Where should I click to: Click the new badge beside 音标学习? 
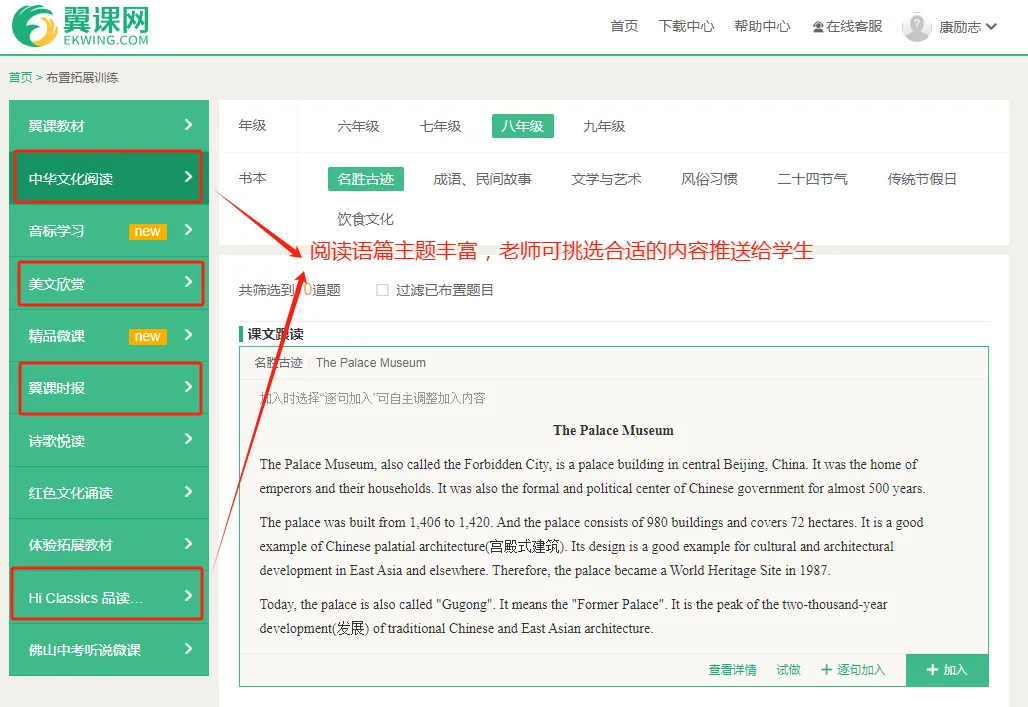tap(148, 232)
